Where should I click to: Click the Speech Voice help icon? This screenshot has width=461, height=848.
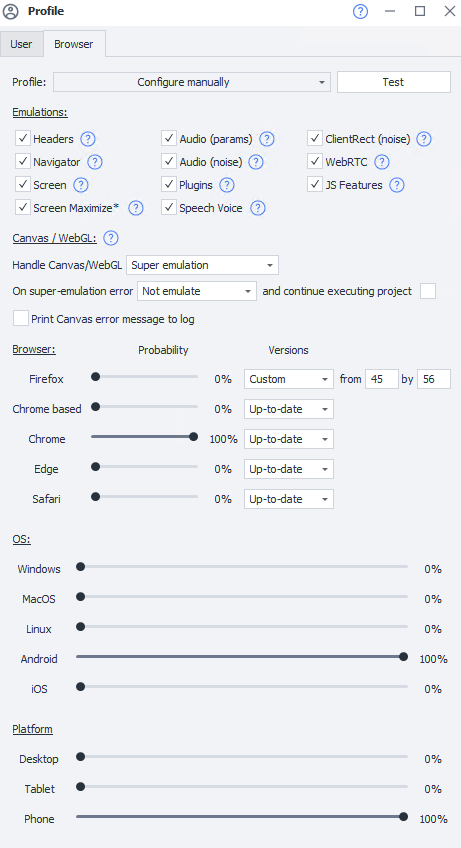point(259,208)
